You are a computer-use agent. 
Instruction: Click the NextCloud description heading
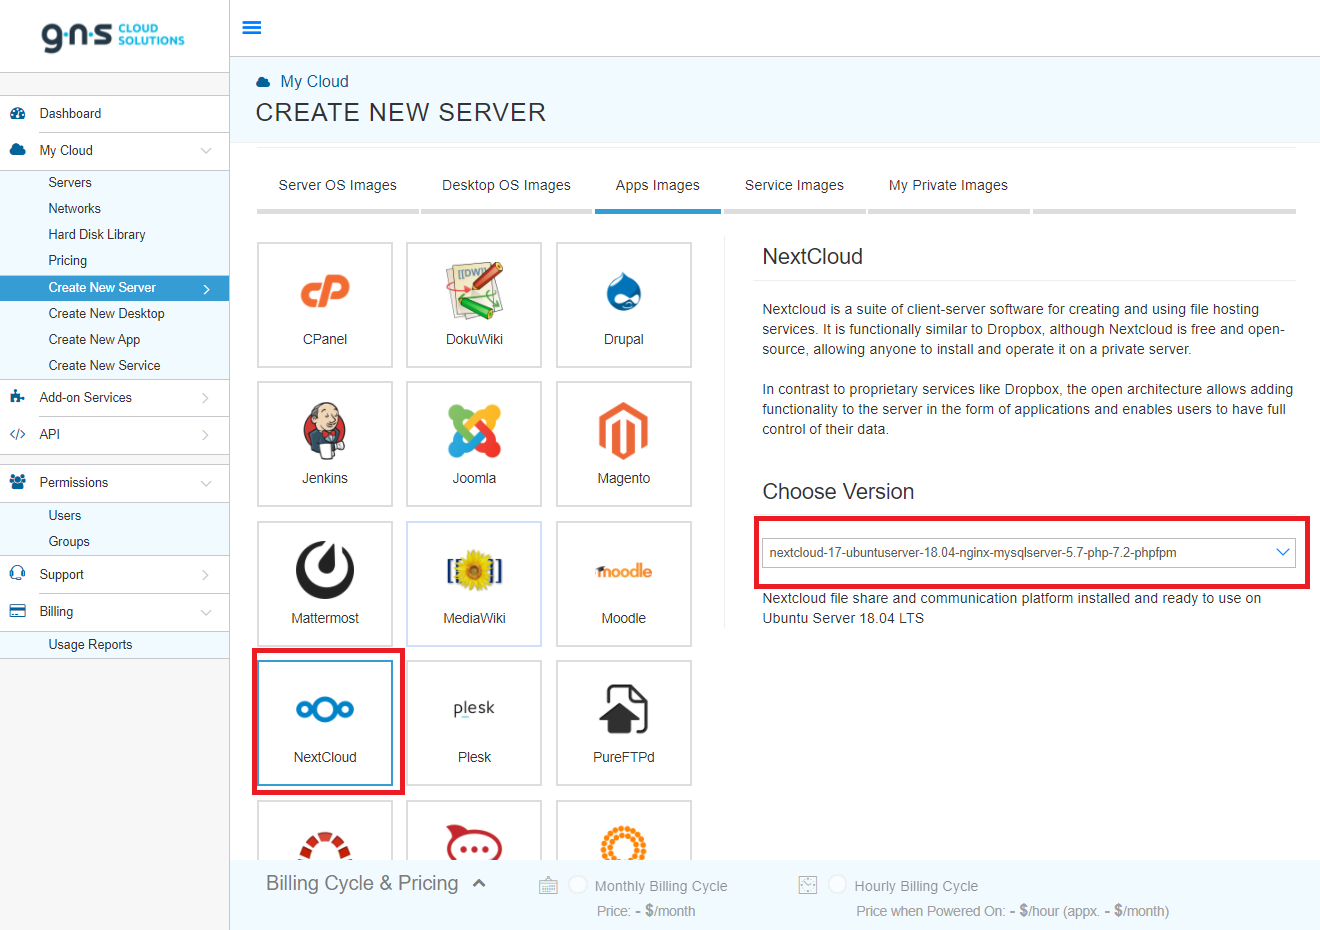point(813,256)
